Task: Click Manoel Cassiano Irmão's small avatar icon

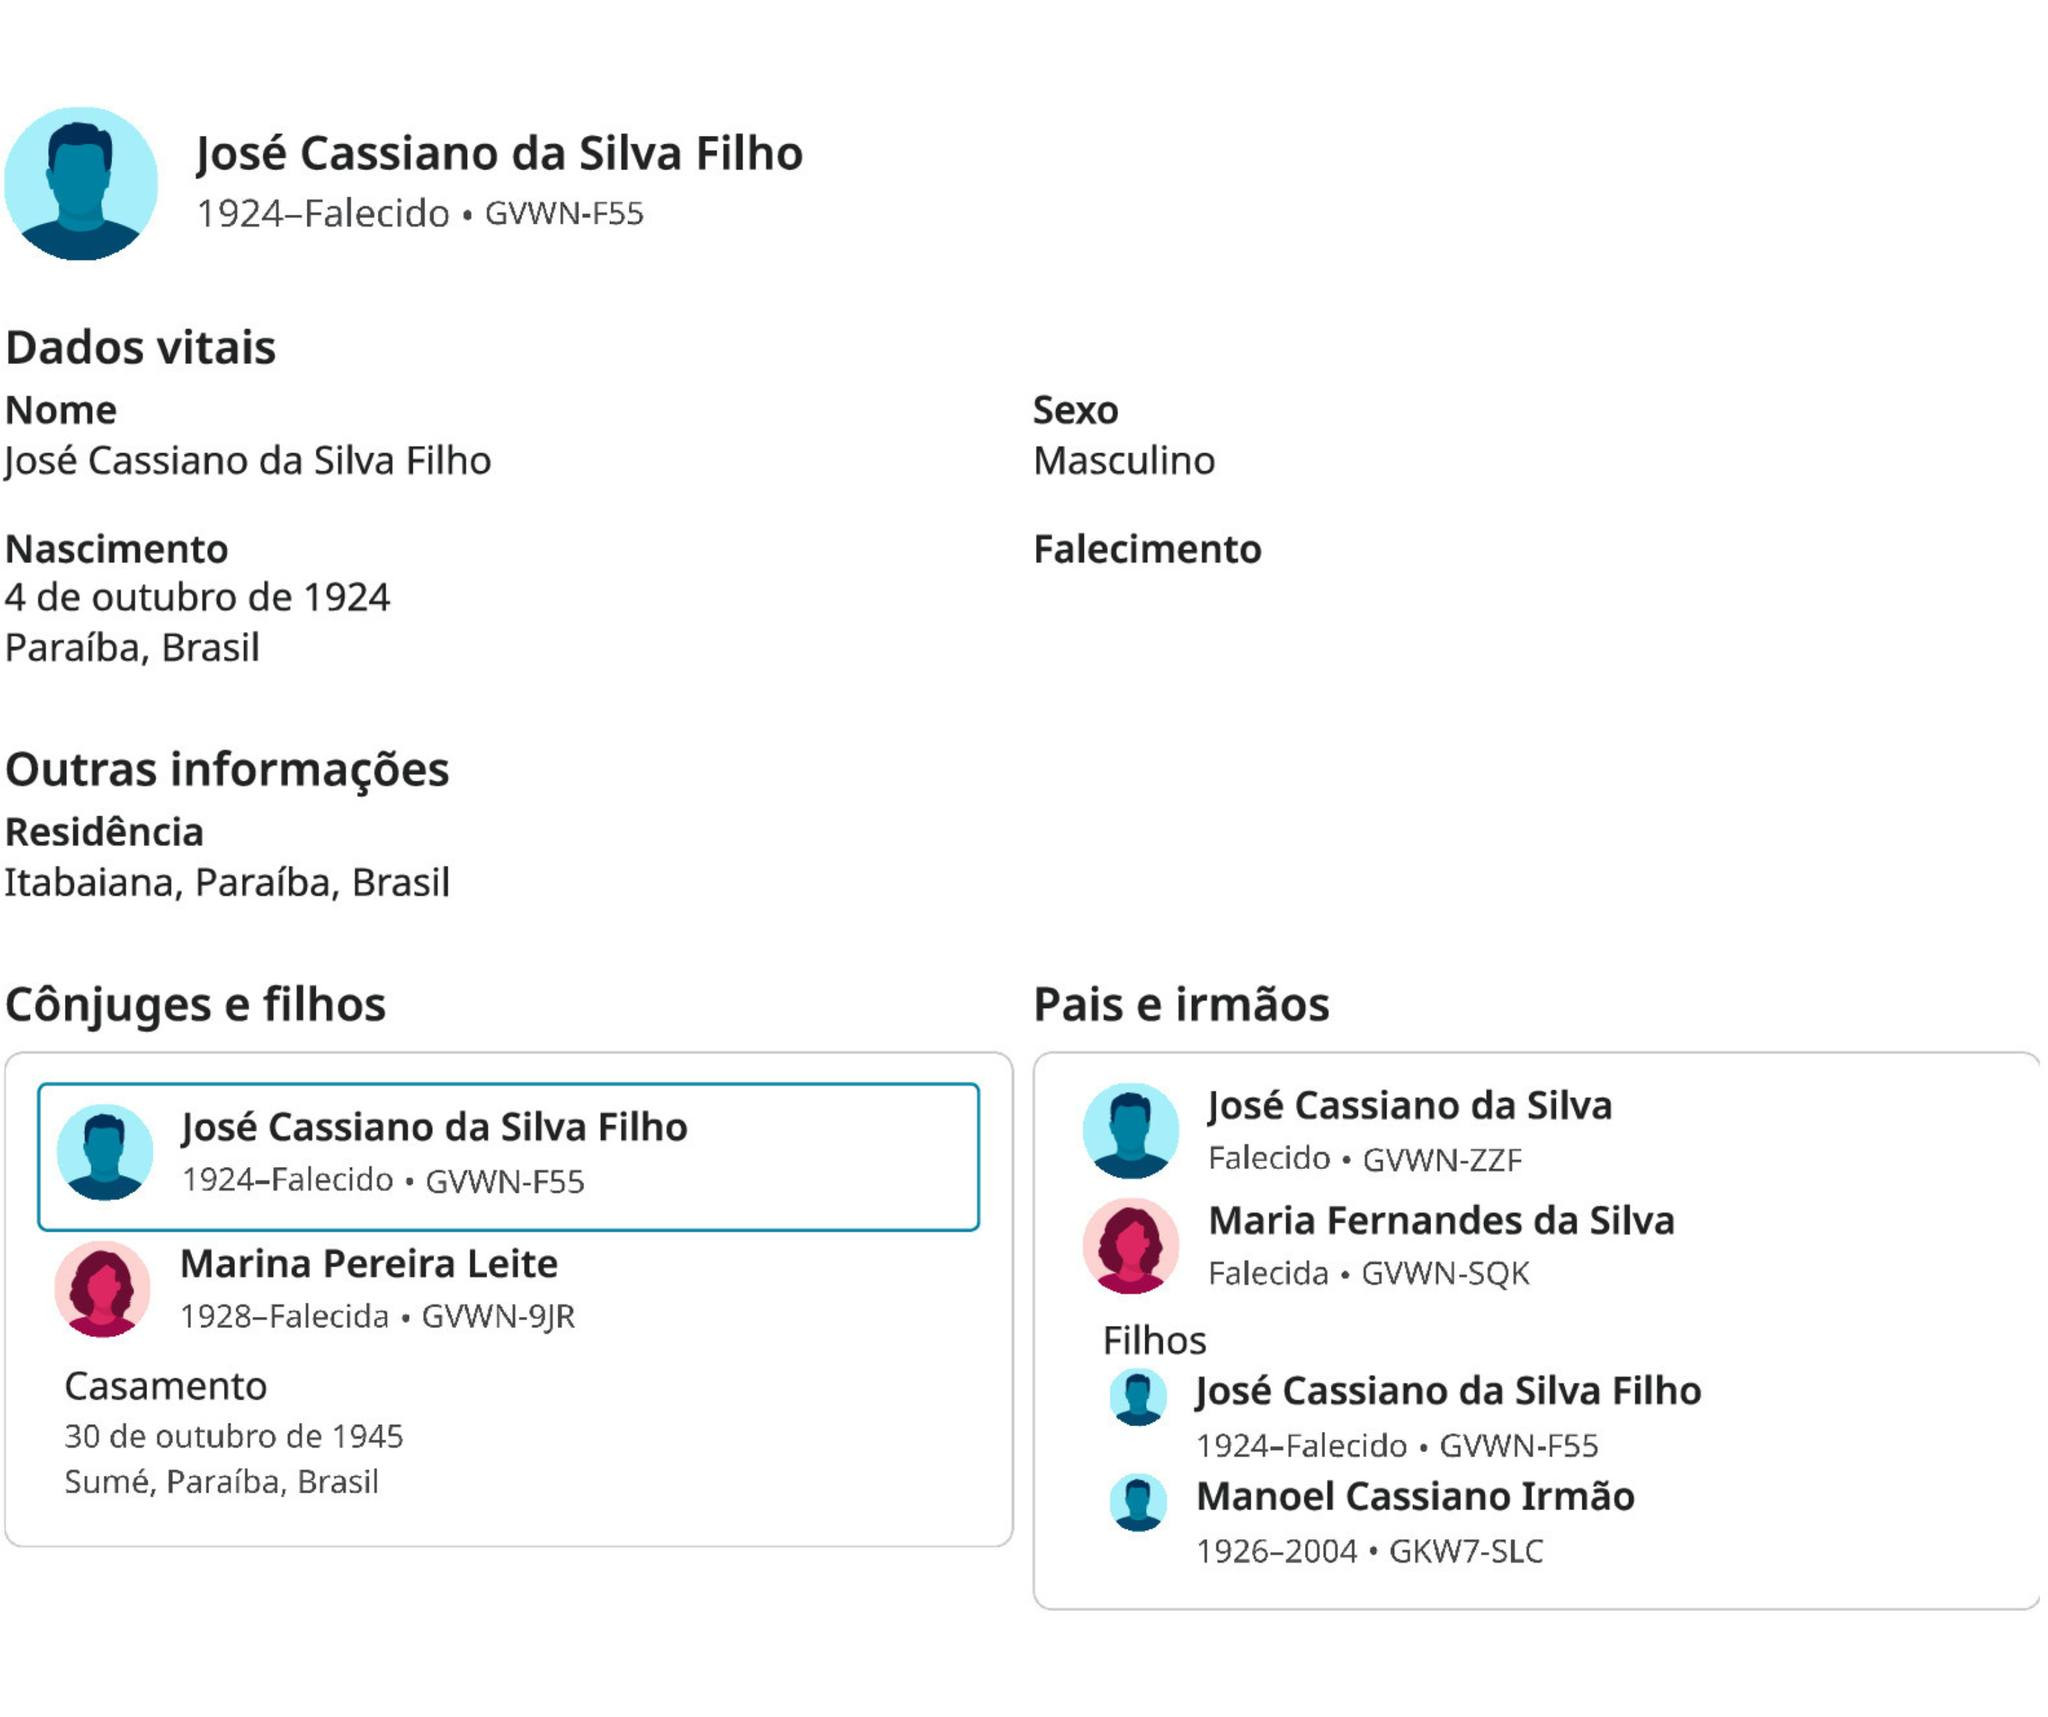Action: 1138,1502
